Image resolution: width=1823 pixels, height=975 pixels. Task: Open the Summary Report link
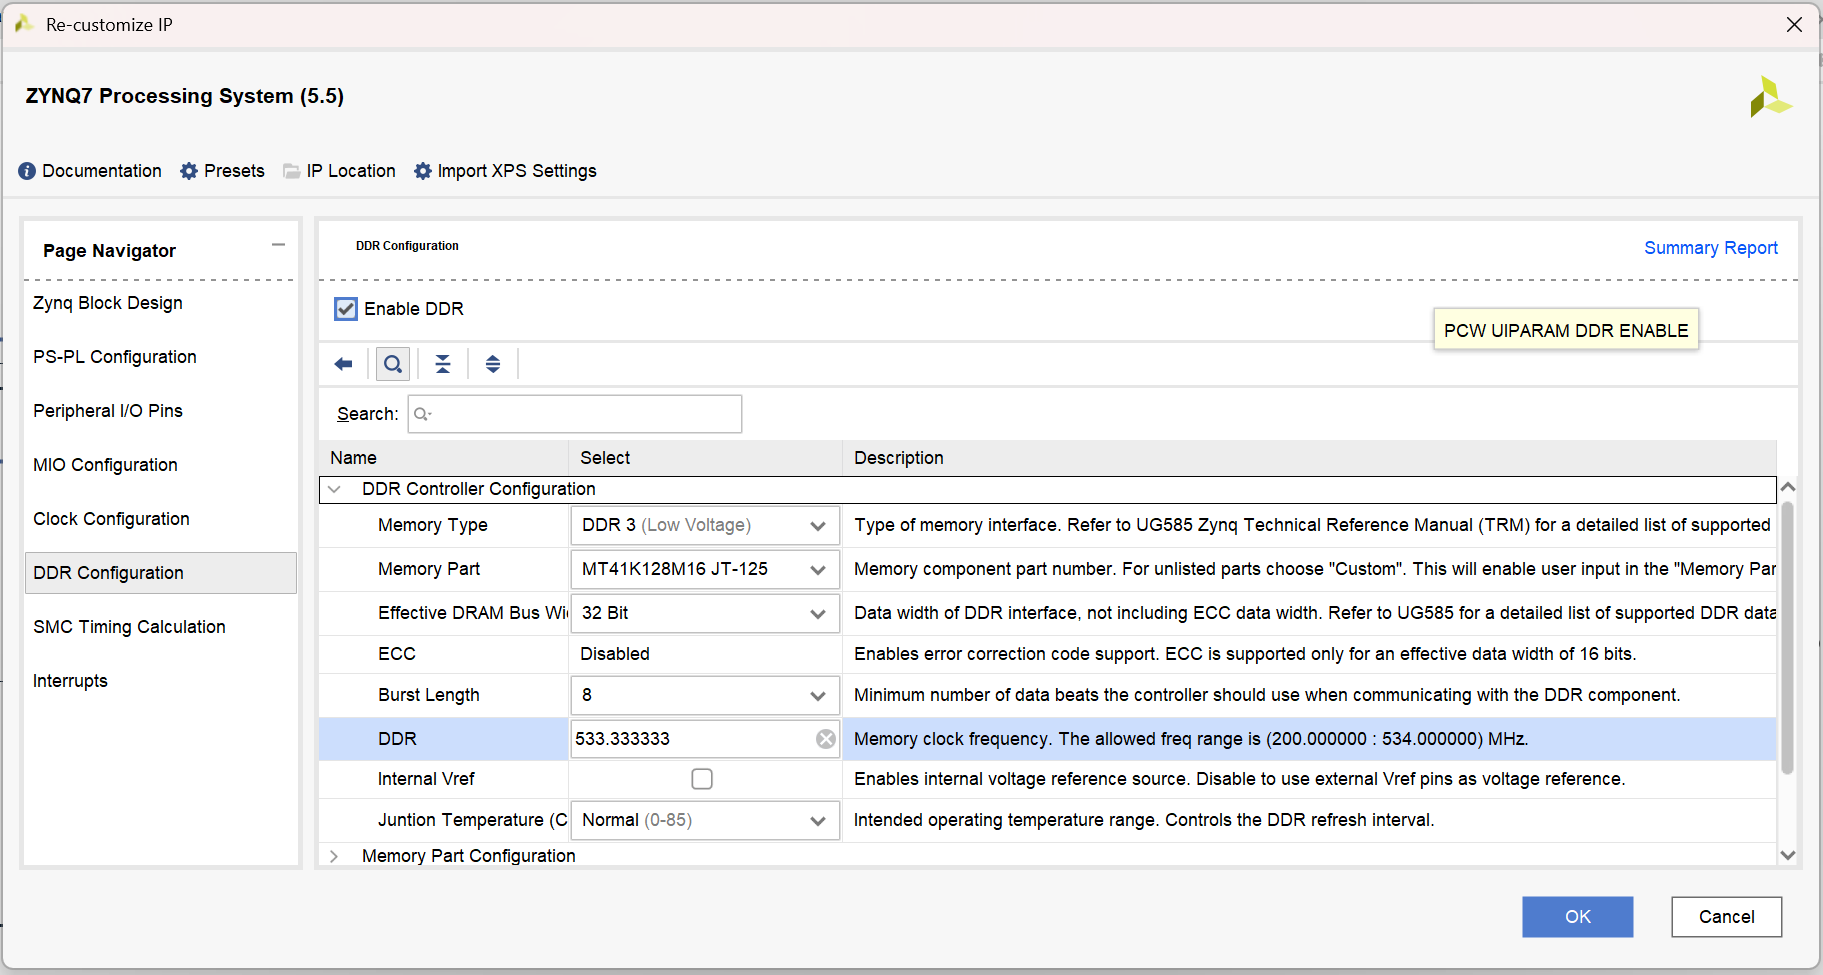tap(1711, 248)
